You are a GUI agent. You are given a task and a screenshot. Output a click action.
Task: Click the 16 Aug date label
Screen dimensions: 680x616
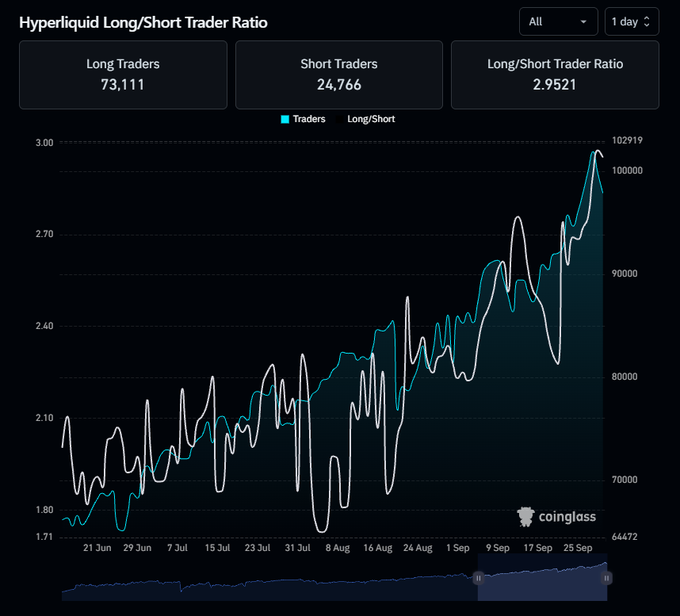(378, 548)
